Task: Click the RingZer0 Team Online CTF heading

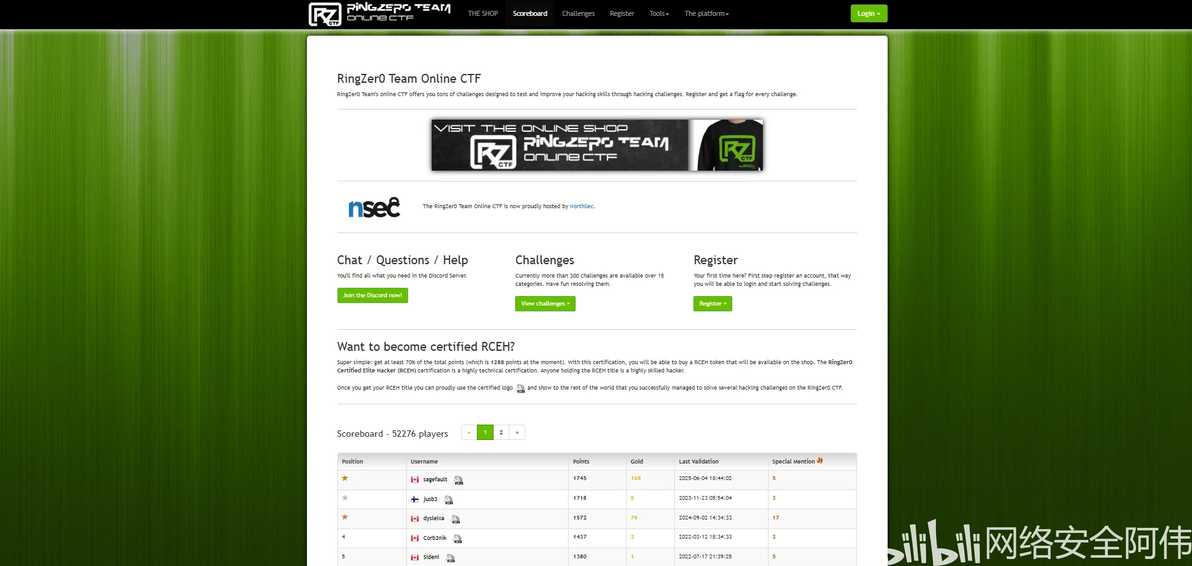Action: pos(409,78)
